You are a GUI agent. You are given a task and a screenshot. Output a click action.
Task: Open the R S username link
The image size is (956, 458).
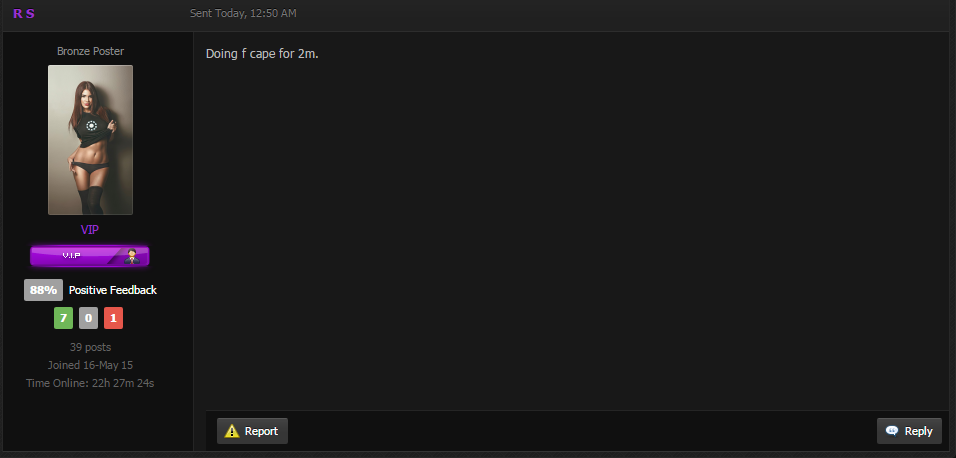[x=24, y=13]
